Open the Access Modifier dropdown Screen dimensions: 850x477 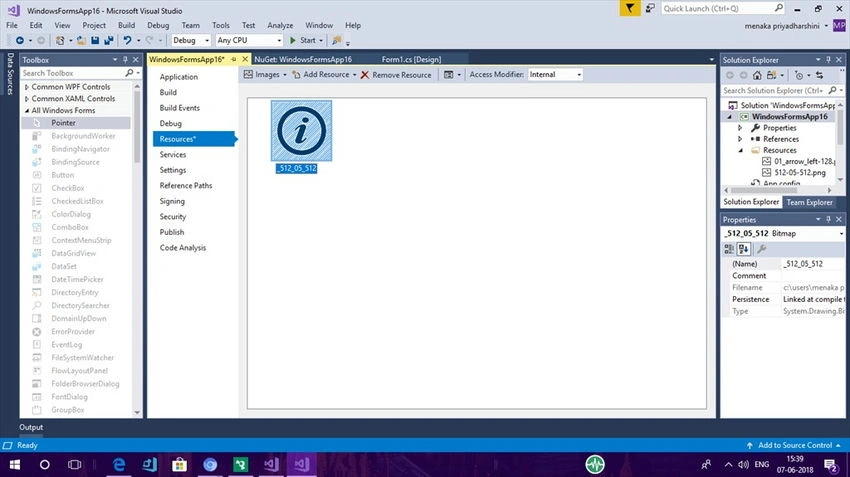(x=556, y=75)
